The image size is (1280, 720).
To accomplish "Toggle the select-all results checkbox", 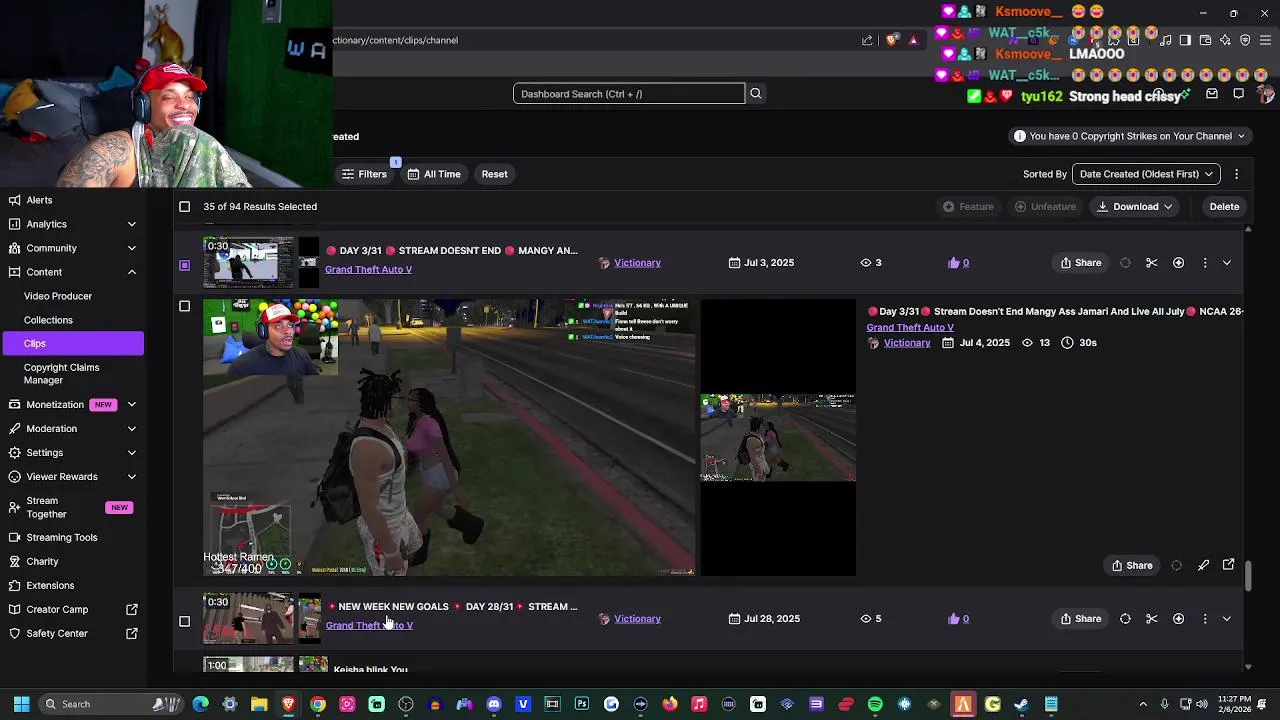I will 184,206.
